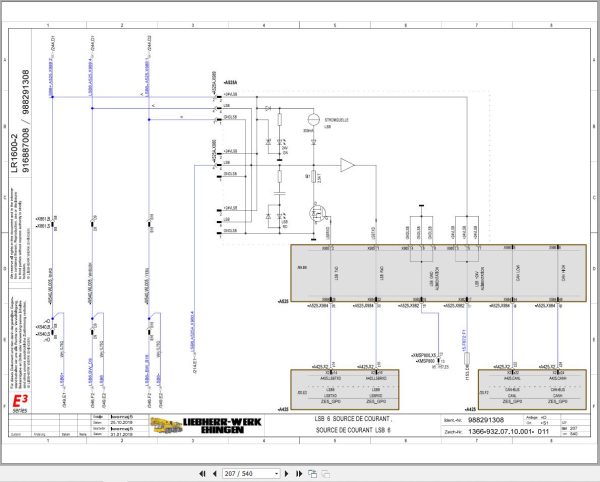Select the date 25.10.2018 in the title block
The width and height of the screenshot is (600, 482).
pyautogui.click(x=122, y=422)
